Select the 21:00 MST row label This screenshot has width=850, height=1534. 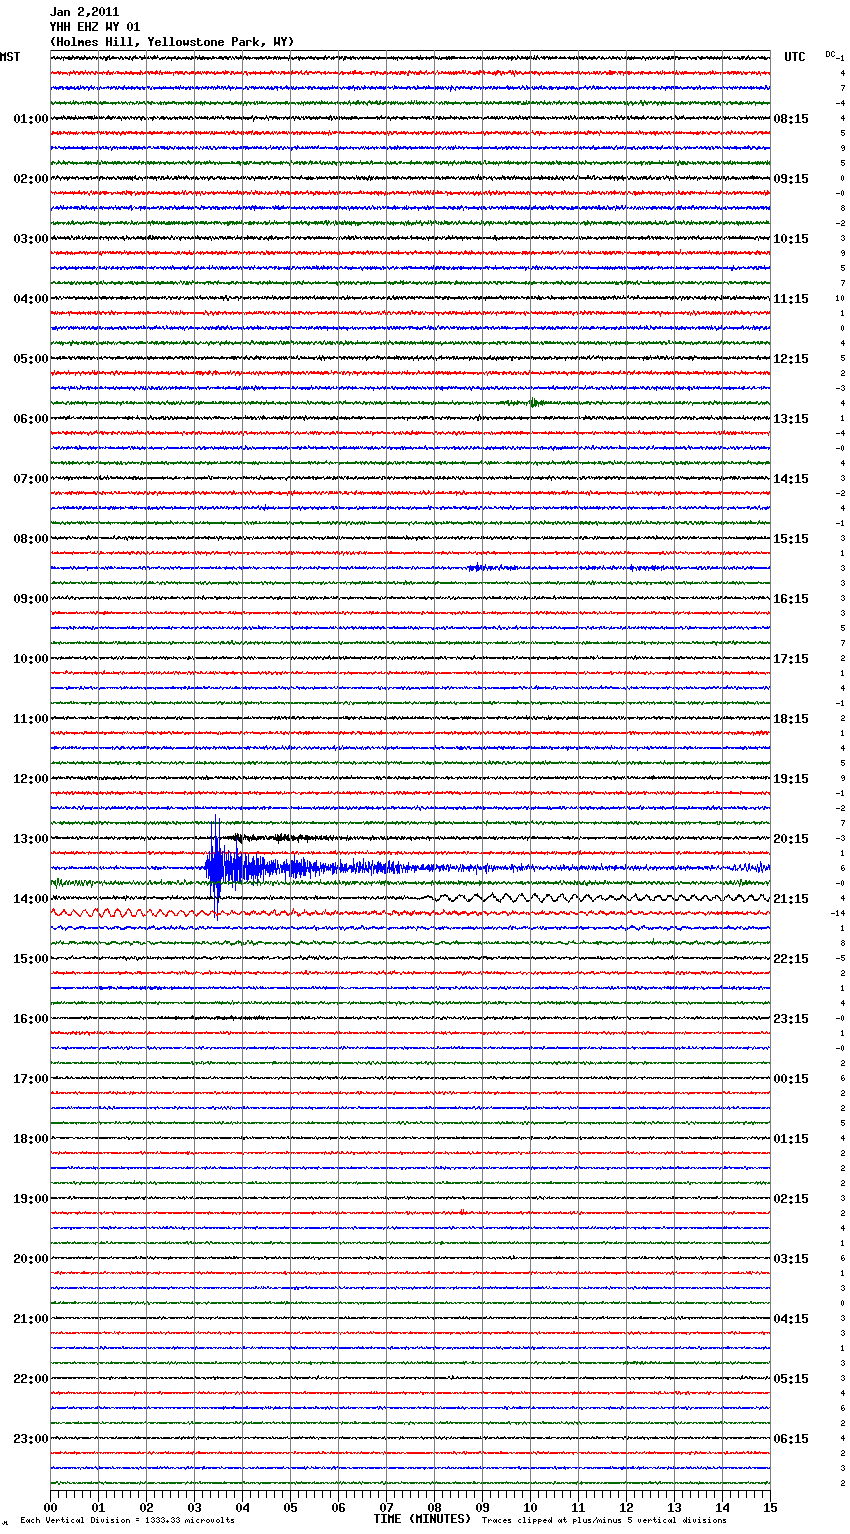pos(31,1319)
